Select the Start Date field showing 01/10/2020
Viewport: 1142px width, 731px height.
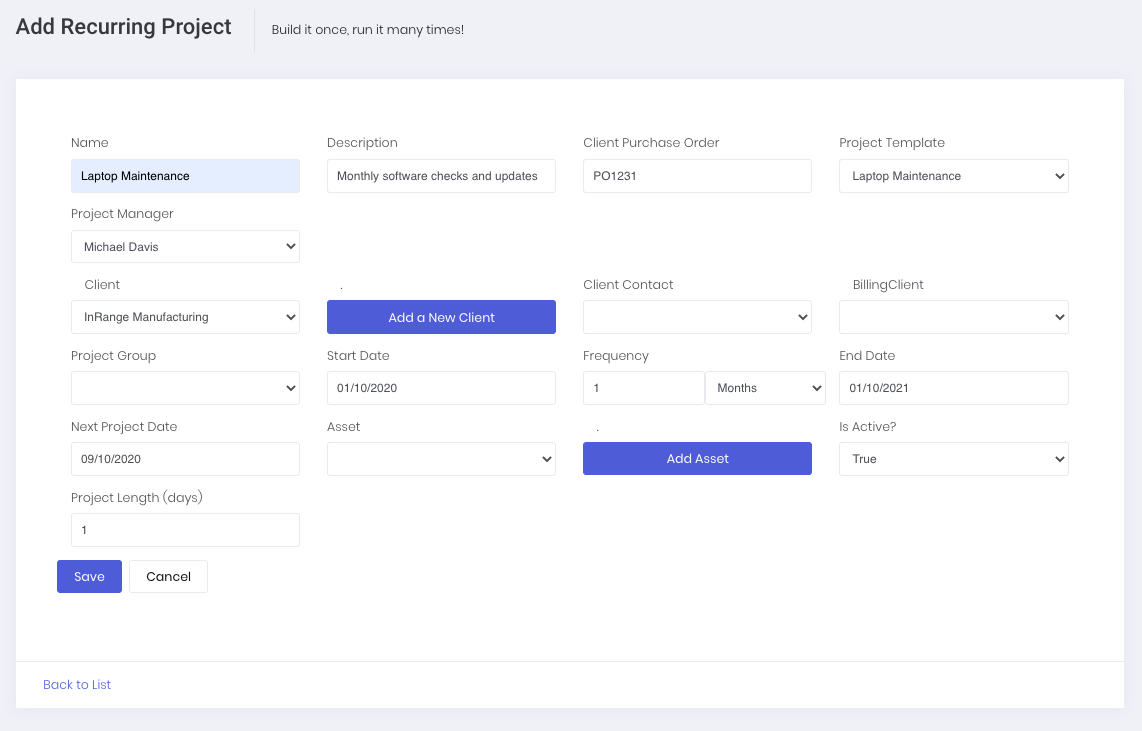tap(441, 388)
